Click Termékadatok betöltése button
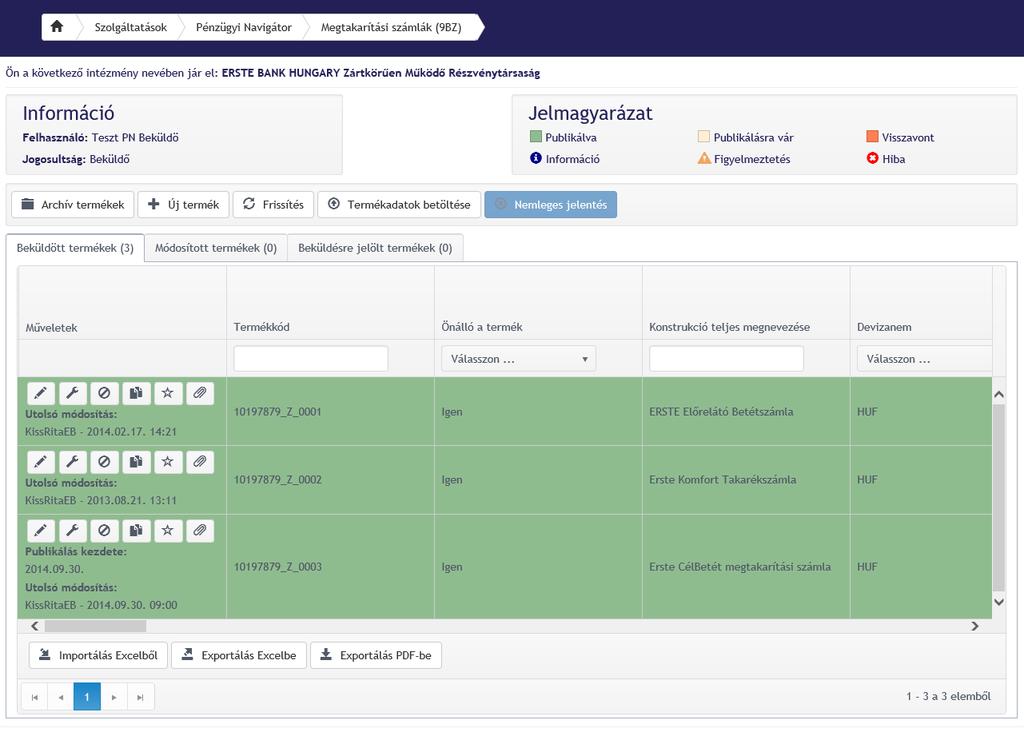Screen dimensions: 1024x736 click(x=399, y=204)
